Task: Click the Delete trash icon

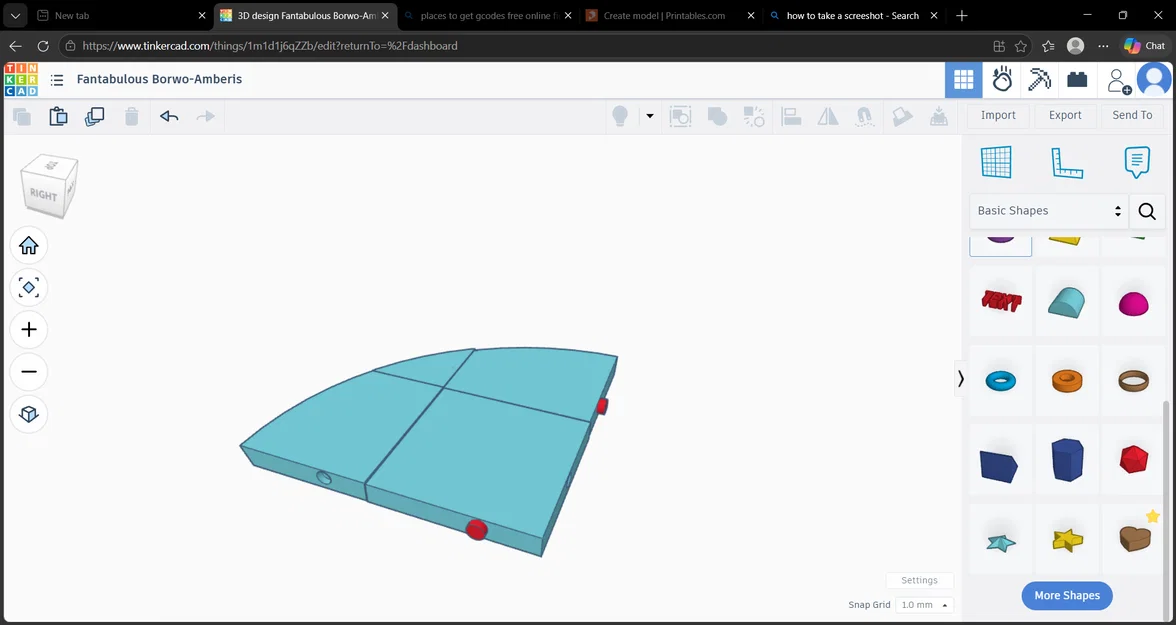Action: 131,116
